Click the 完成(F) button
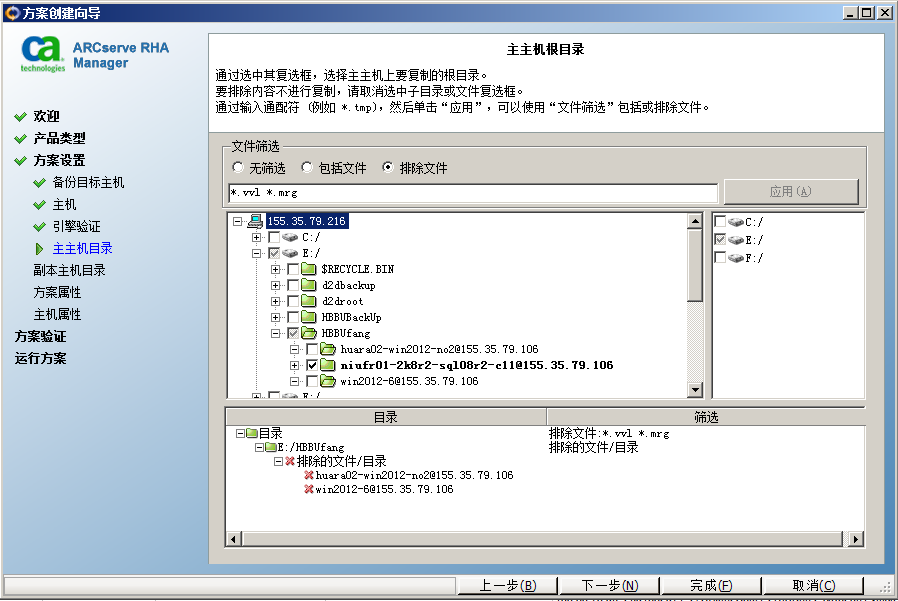This screenshot has height=601, width=898. click(711, 586)
